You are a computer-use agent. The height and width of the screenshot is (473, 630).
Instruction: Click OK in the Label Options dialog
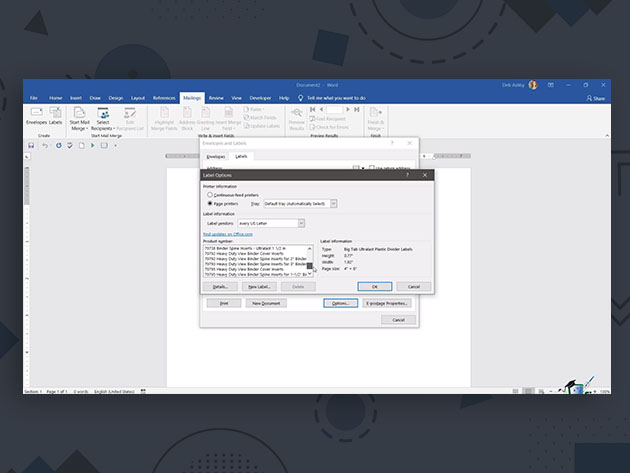pyautogui.click(x=374, y=287)
